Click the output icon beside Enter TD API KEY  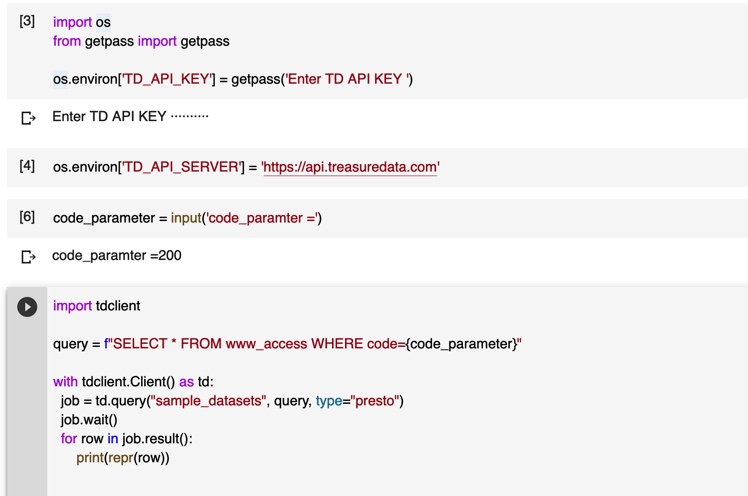[x=28, y=117]
